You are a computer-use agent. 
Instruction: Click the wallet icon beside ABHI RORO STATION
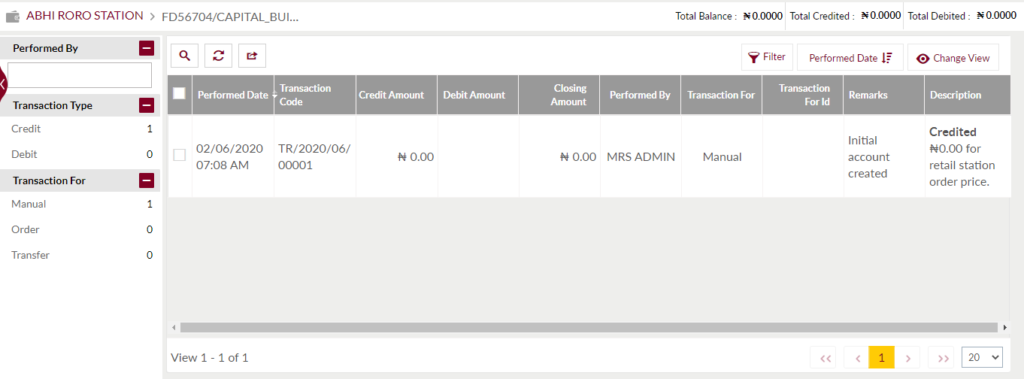coord(12,16)
